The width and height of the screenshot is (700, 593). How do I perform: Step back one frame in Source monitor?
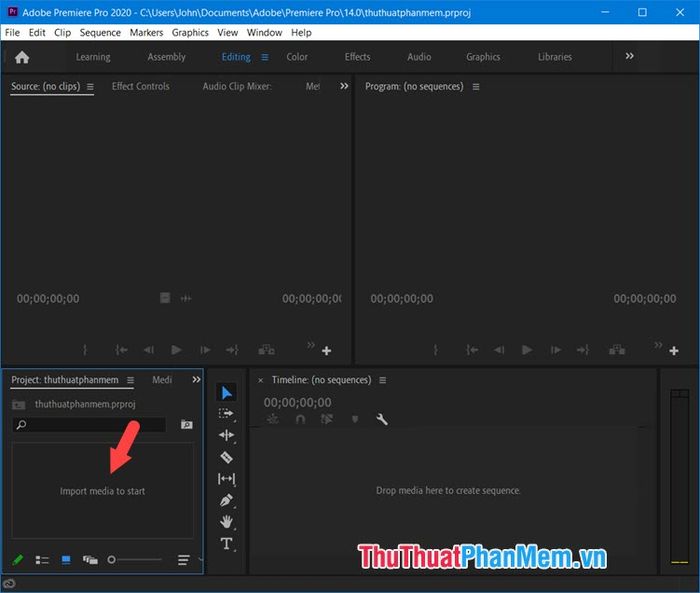[x=149, y=350]
